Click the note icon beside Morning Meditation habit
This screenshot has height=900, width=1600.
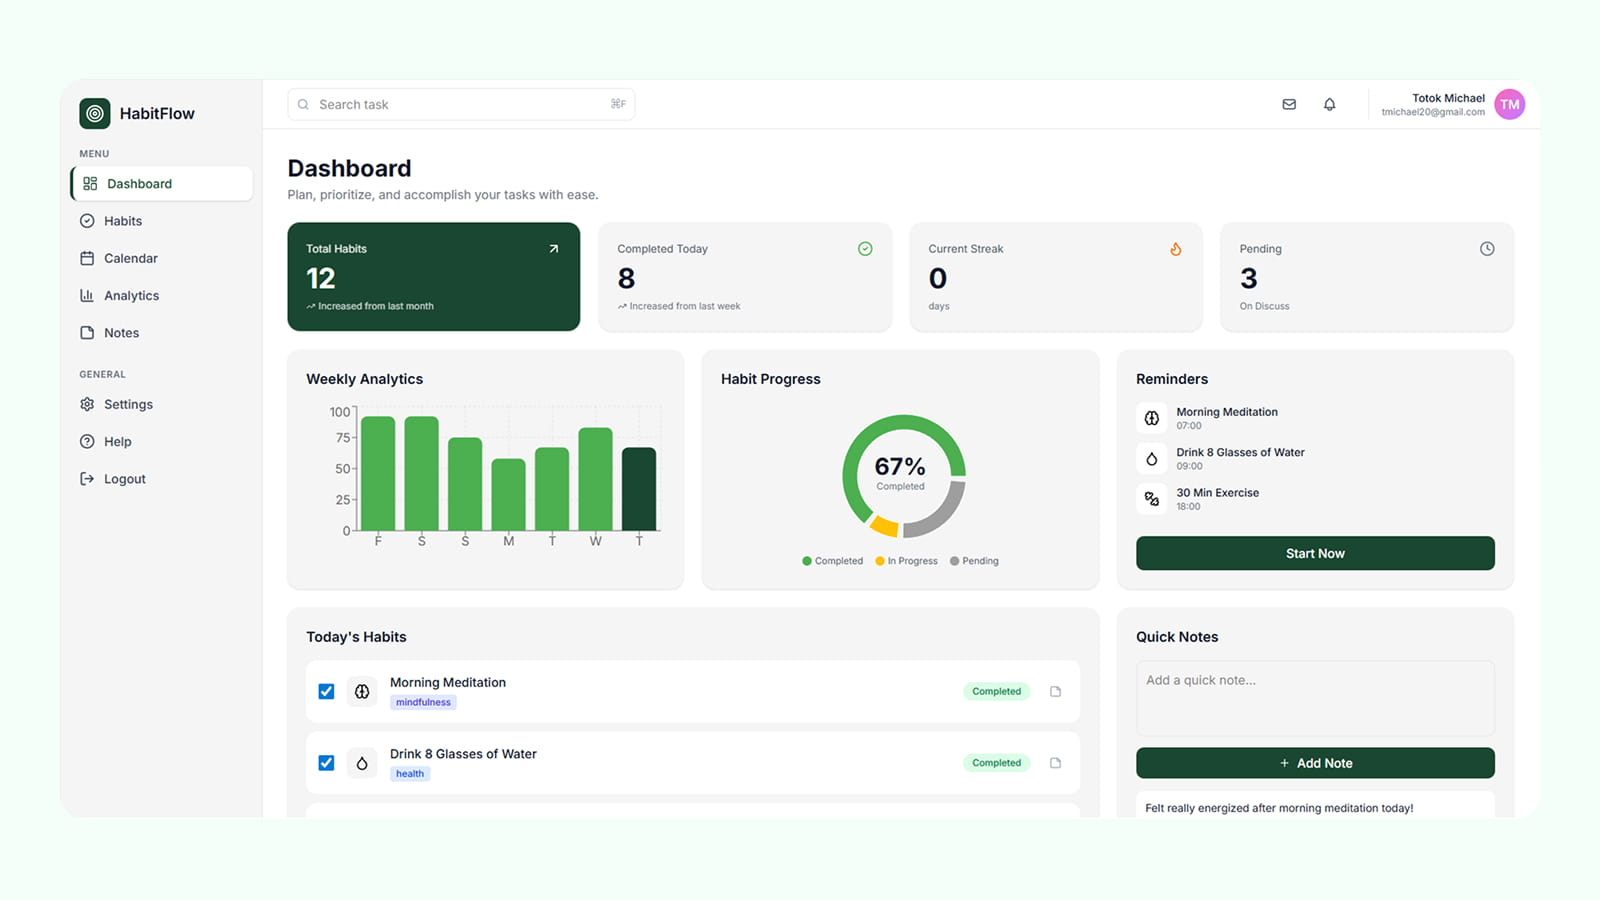click(1055, 691)
